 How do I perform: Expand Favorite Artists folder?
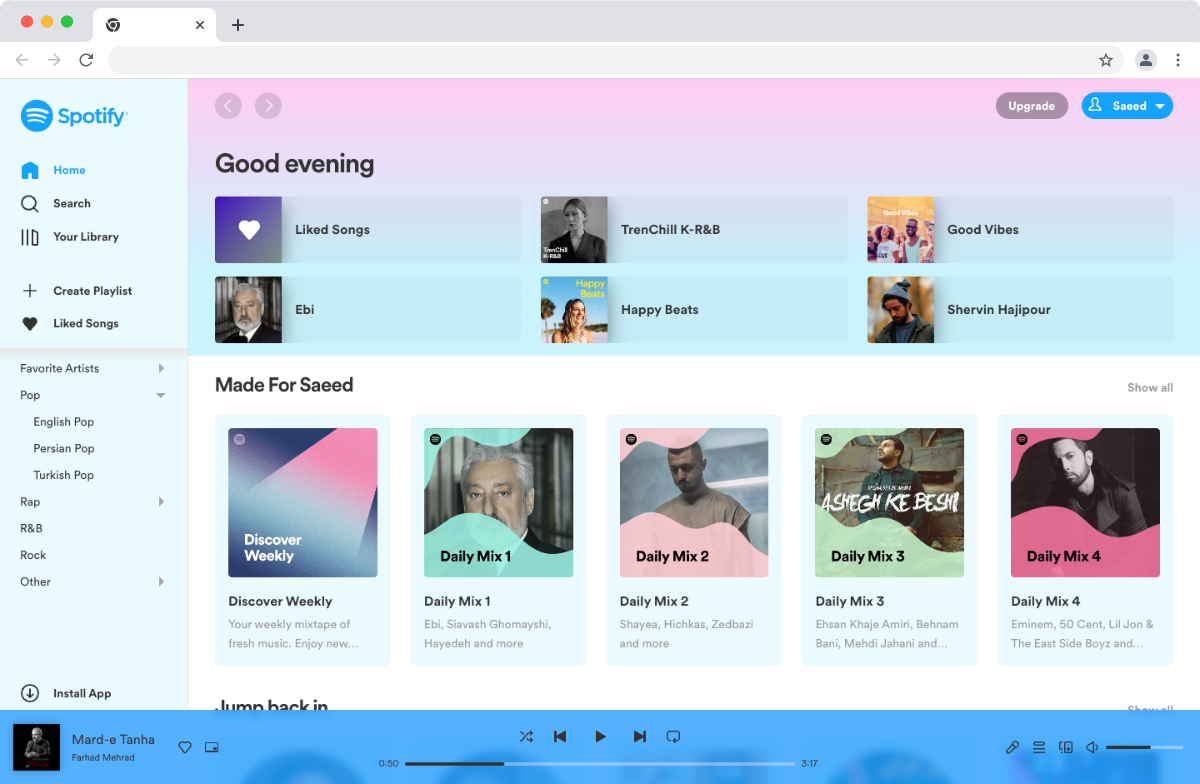pos(161,368)
